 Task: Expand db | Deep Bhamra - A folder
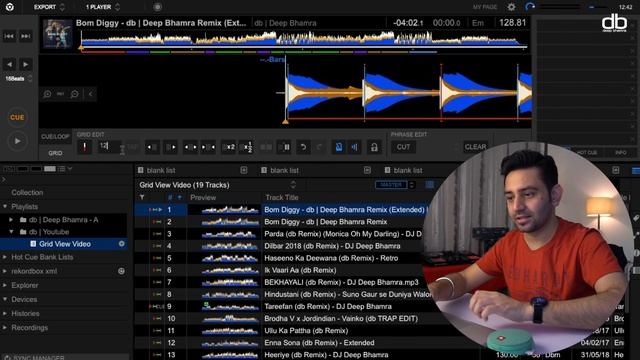coord(11,220)
